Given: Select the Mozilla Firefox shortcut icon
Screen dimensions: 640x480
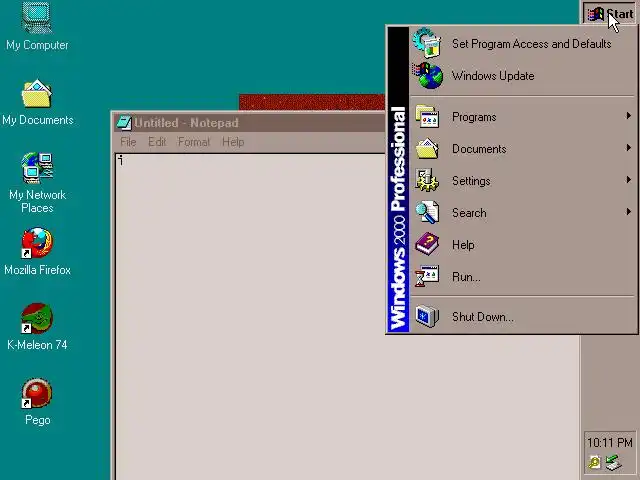Looking at the screenshot, I should (37, 243).
